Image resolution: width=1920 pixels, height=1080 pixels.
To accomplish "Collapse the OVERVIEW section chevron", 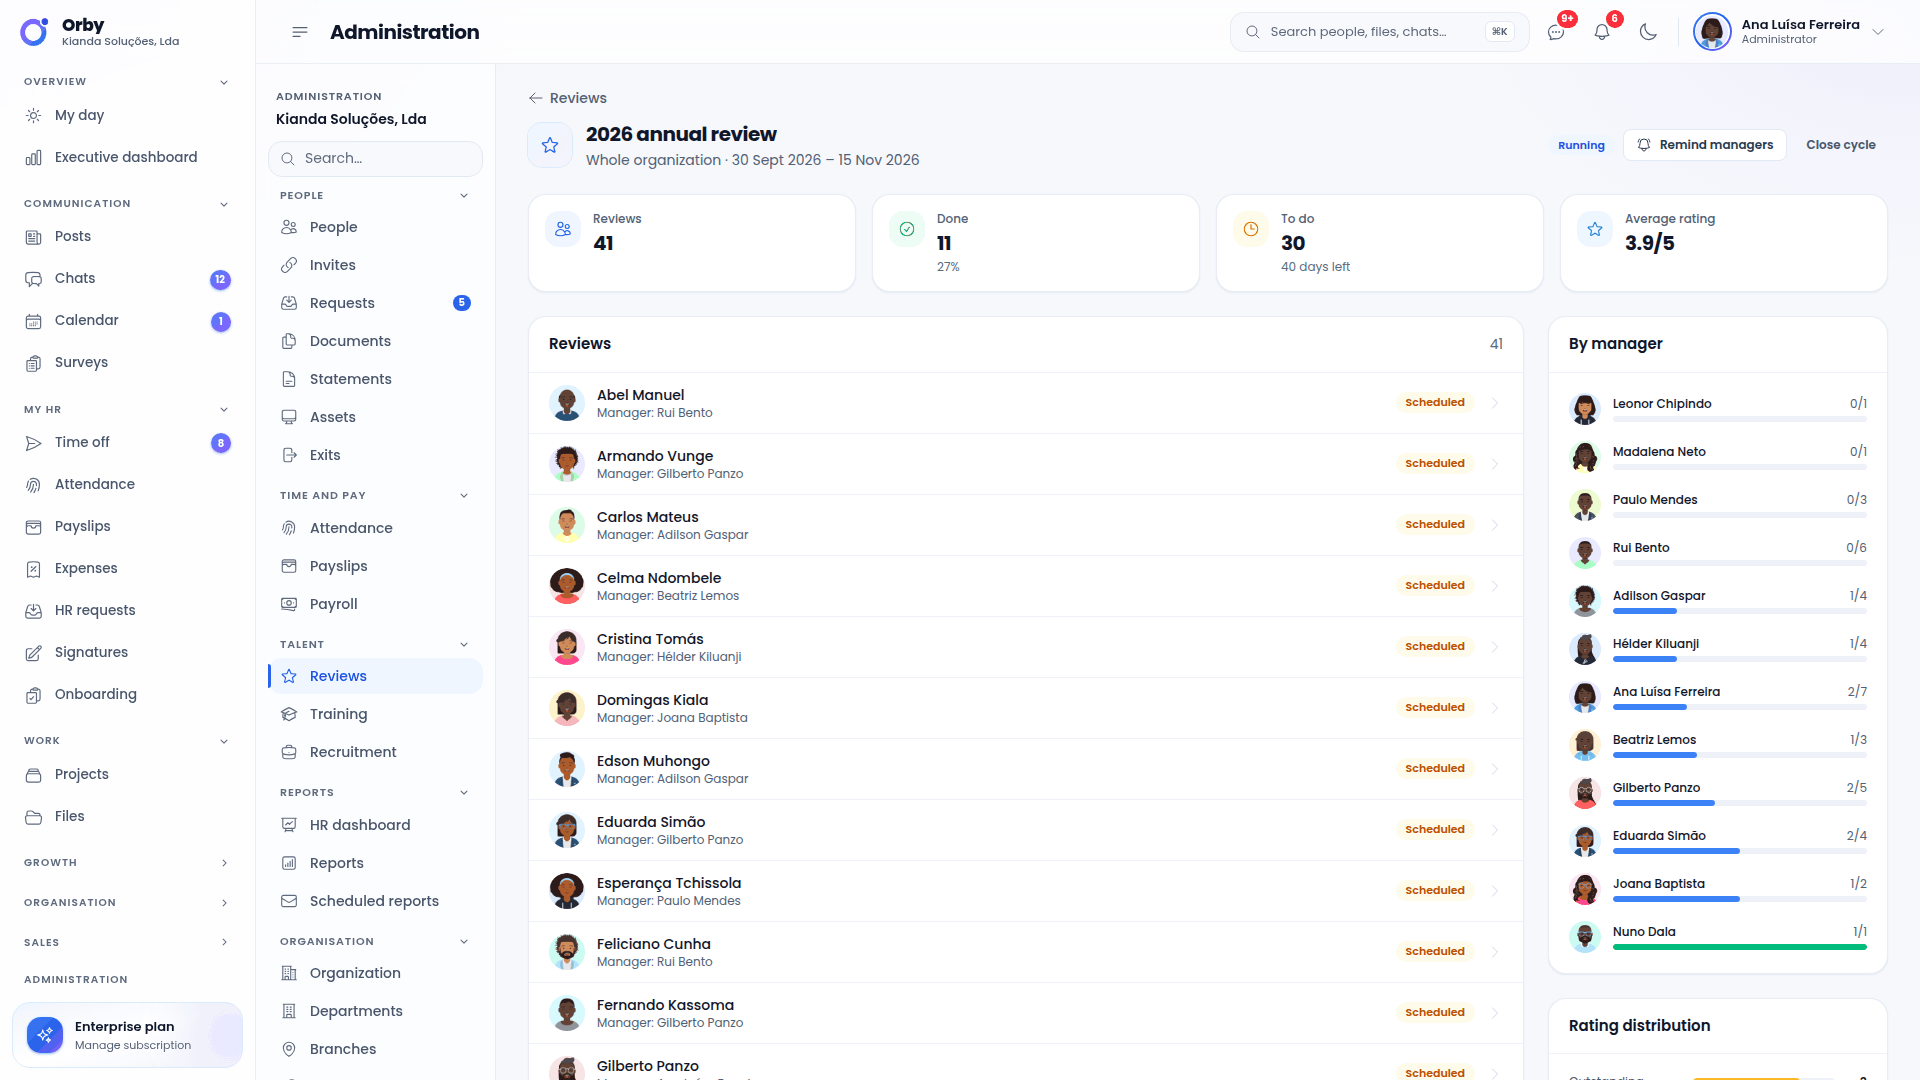I will pos(224,82).
